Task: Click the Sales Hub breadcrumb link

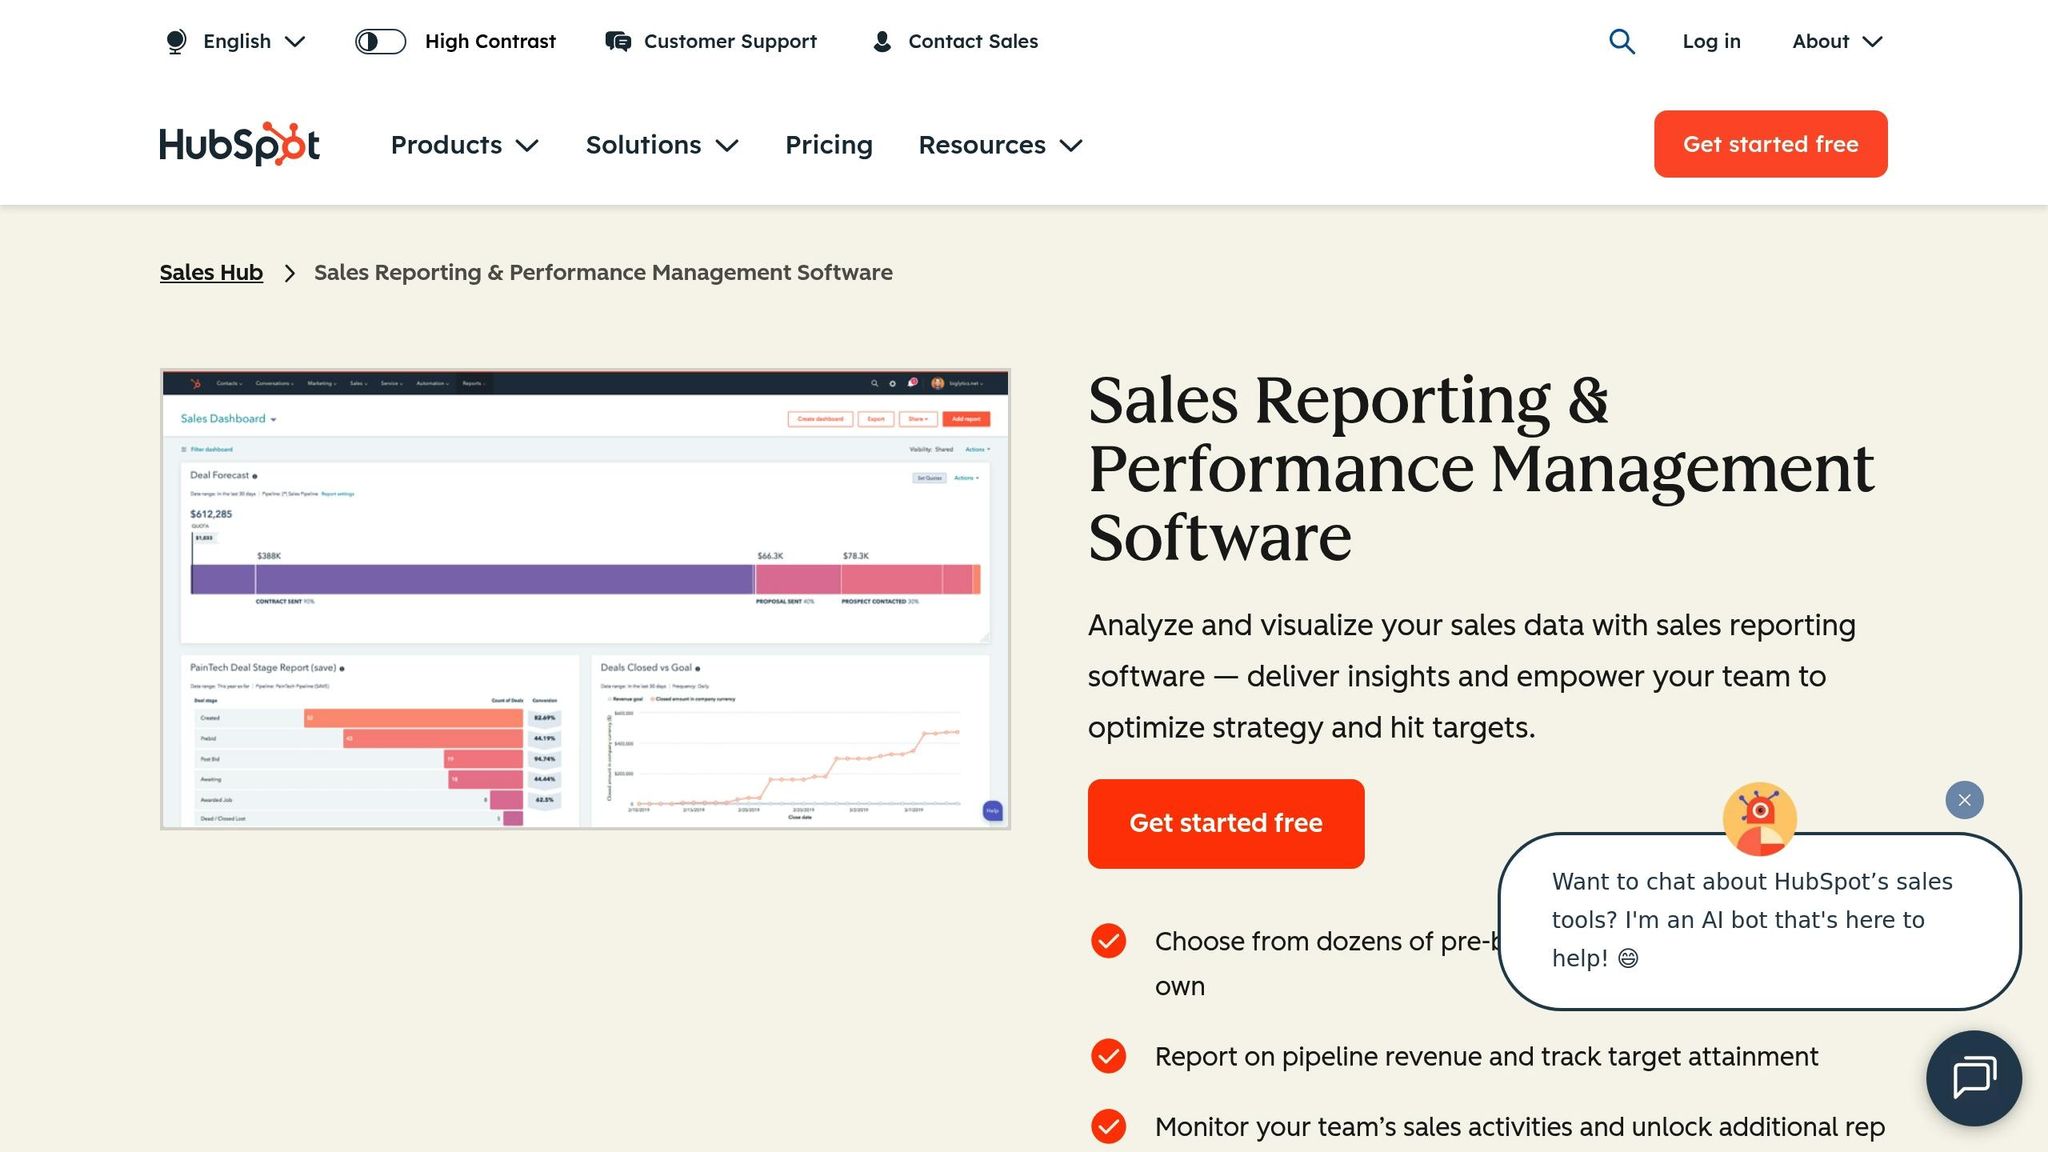Action: pyautogui.click(x=211, y=272)
